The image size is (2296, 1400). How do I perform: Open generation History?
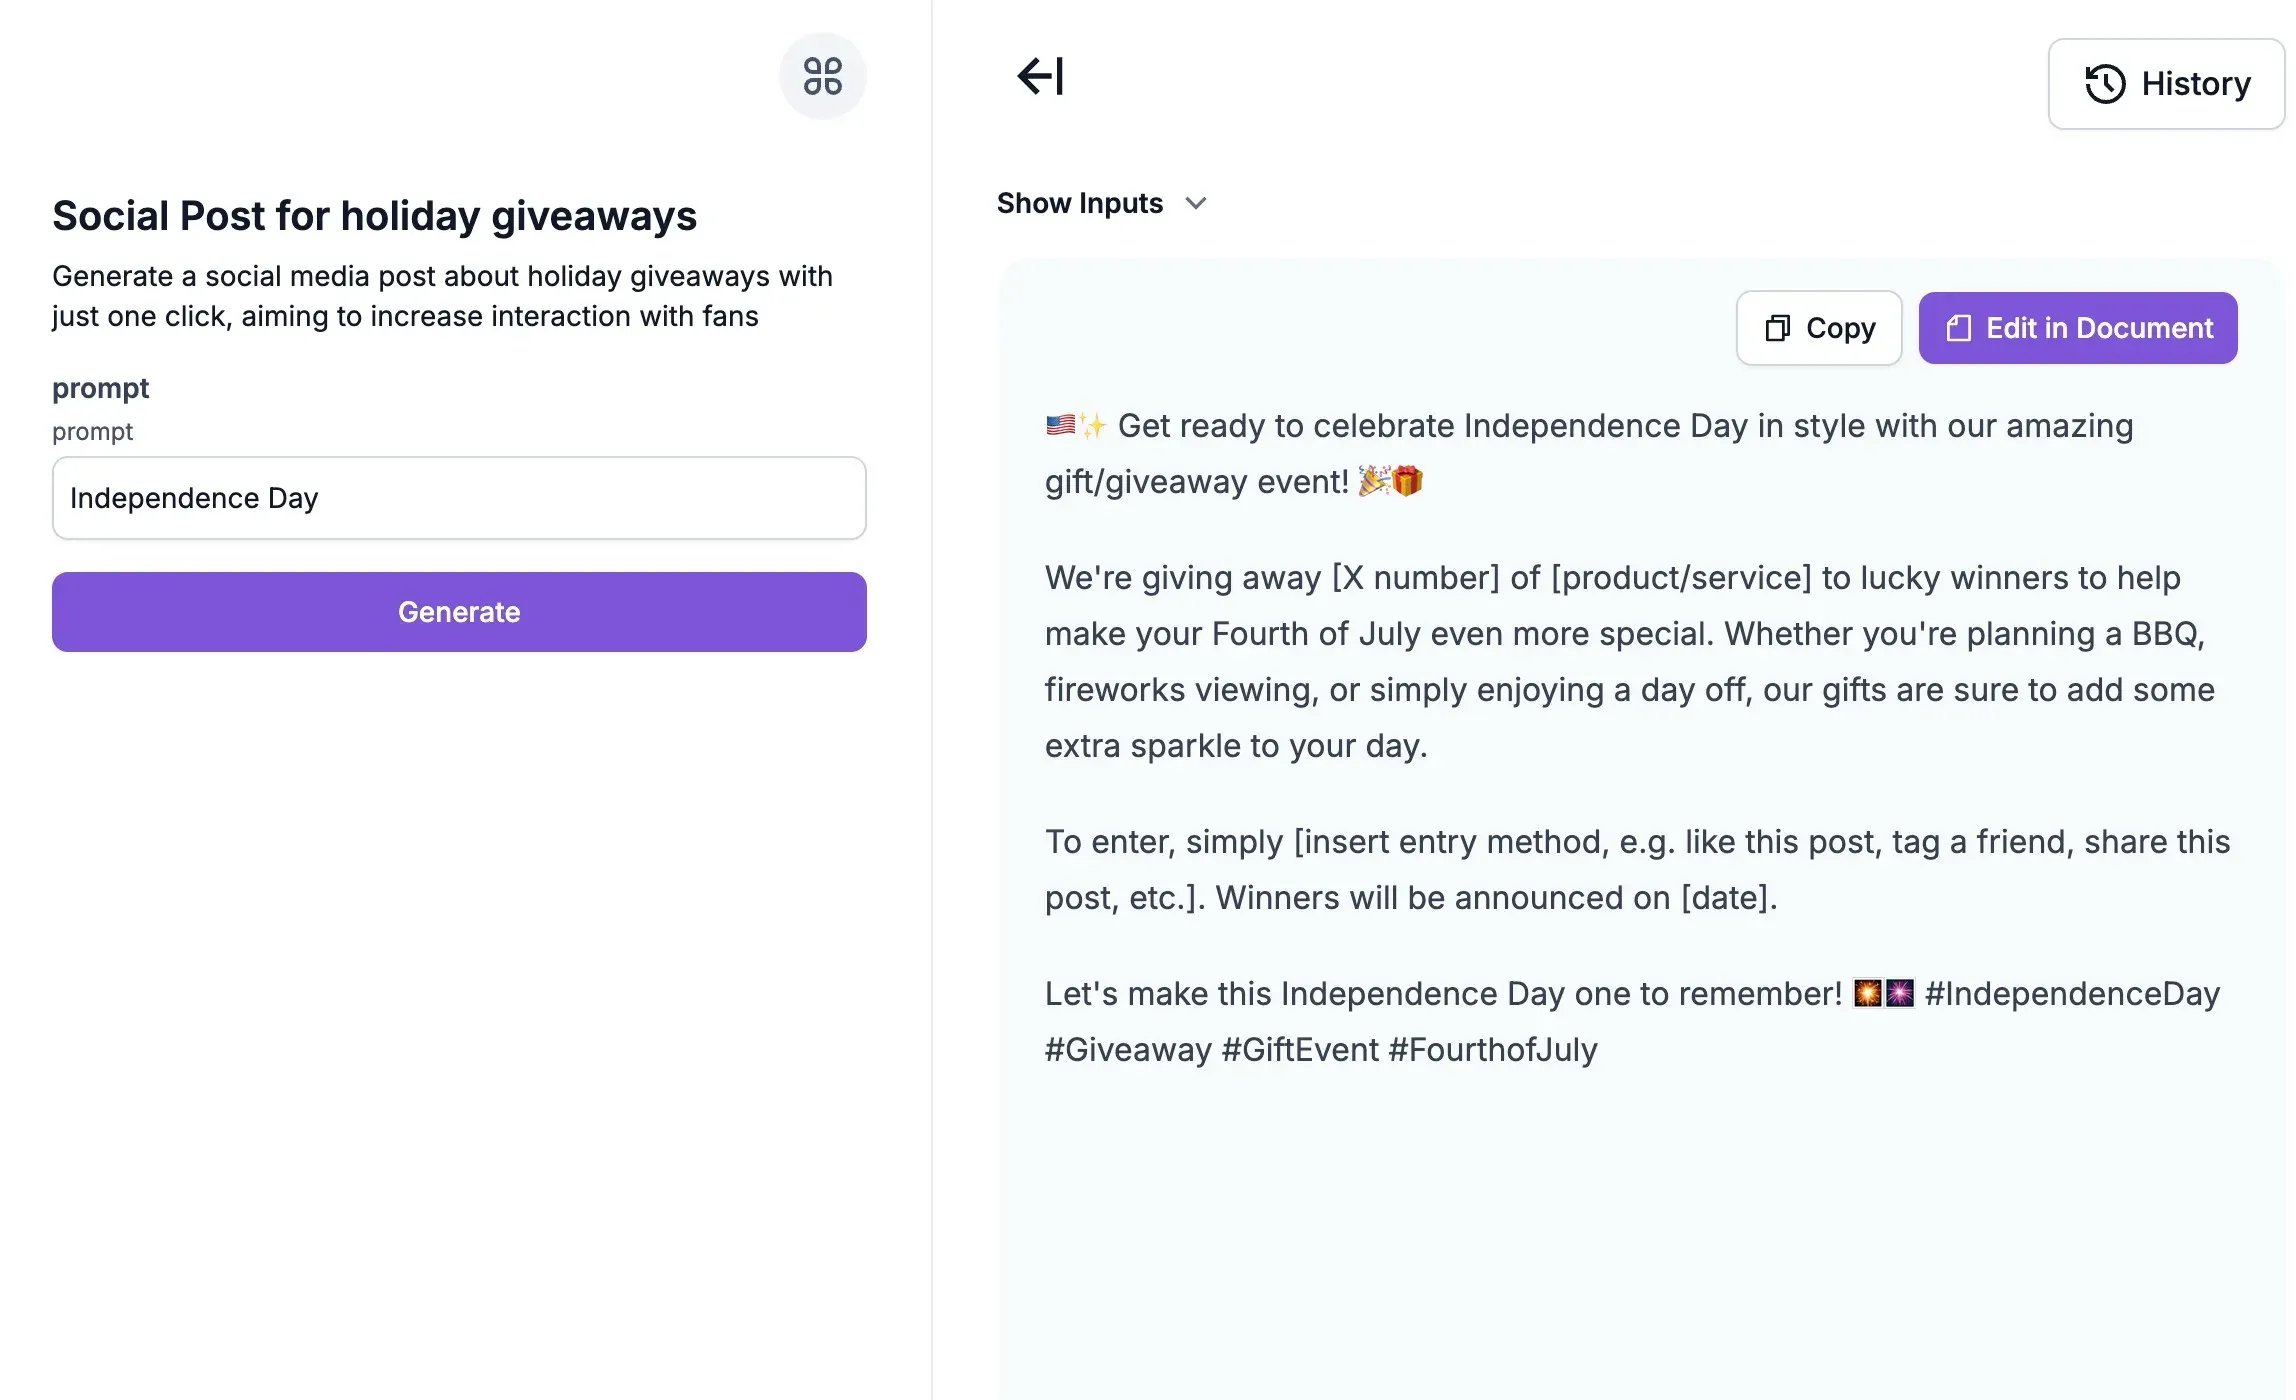click(x=2165, y=84)
